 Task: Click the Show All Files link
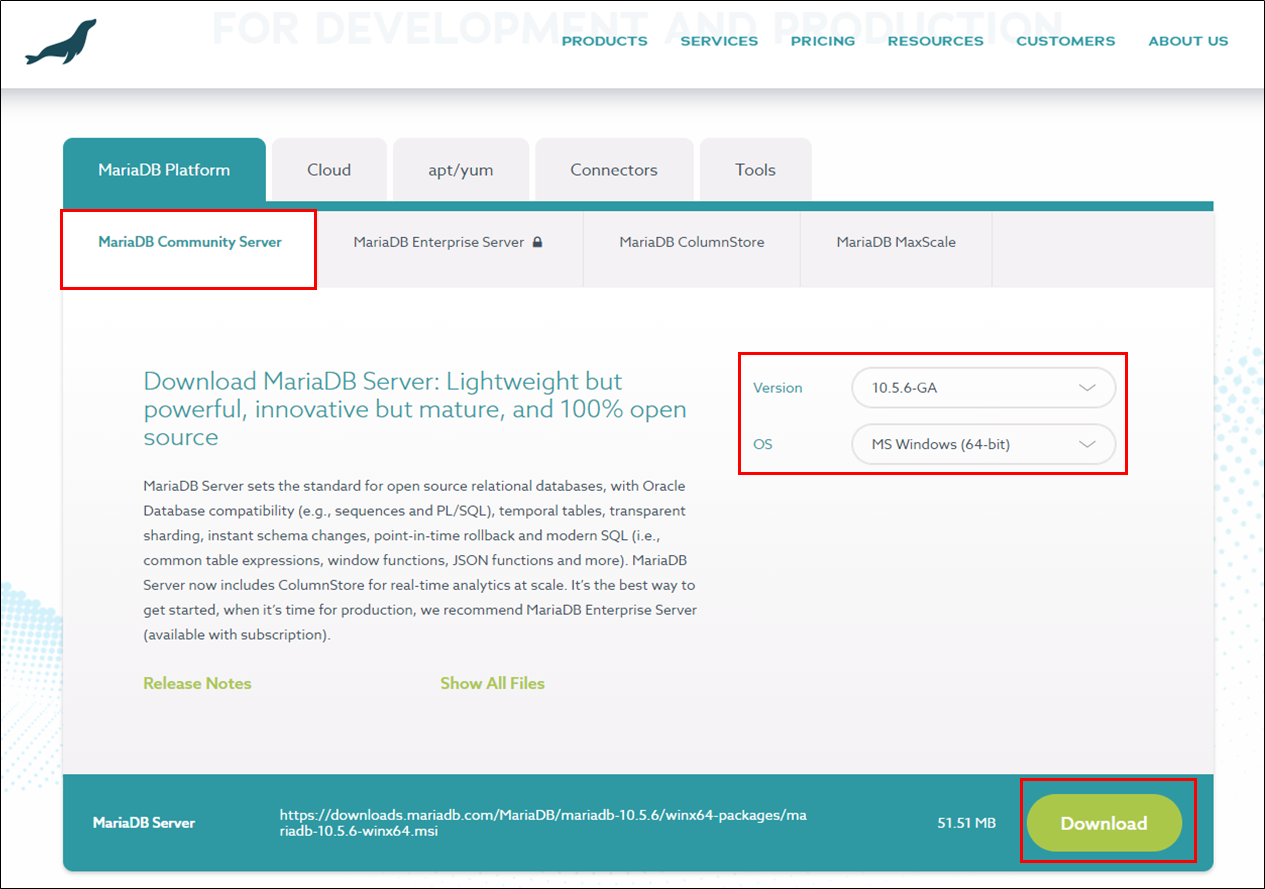[492, 683]
